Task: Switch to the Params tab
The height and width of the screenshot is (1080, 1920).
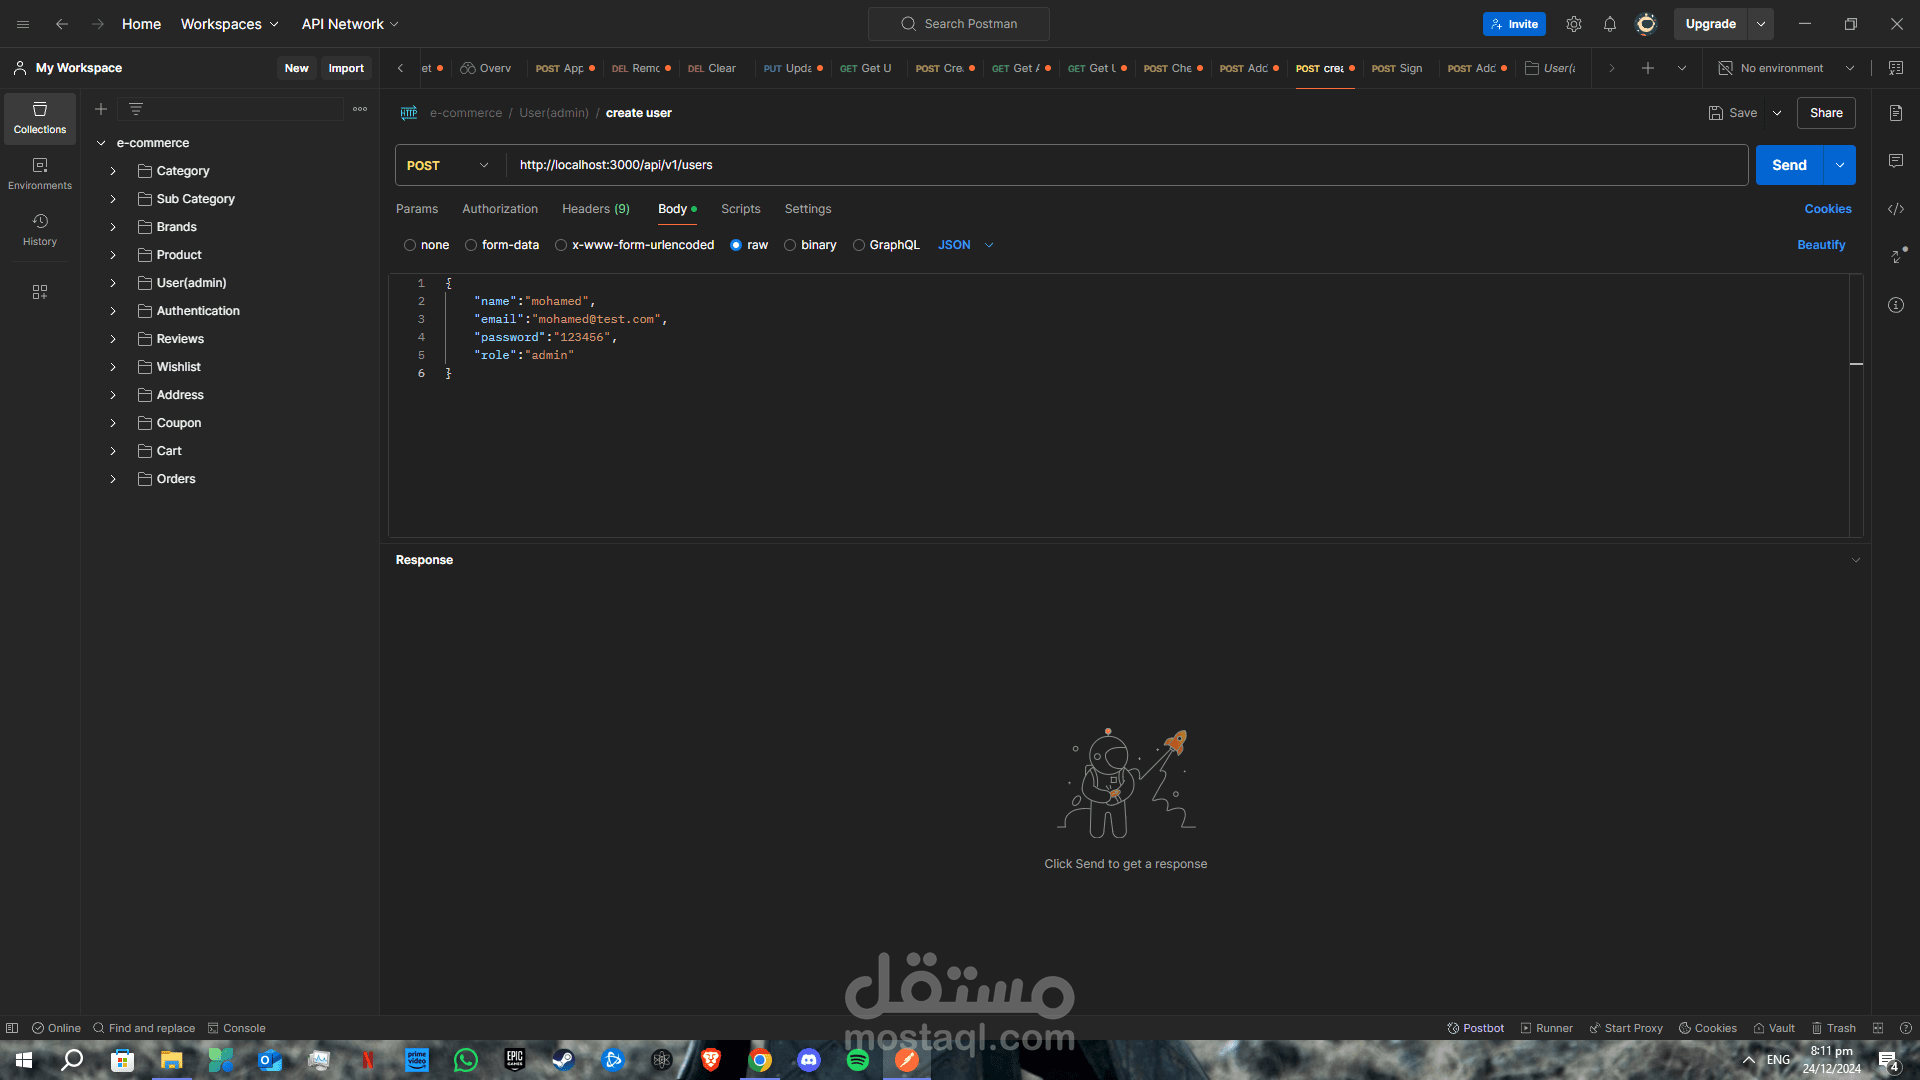Action: (x=417, y=209)
